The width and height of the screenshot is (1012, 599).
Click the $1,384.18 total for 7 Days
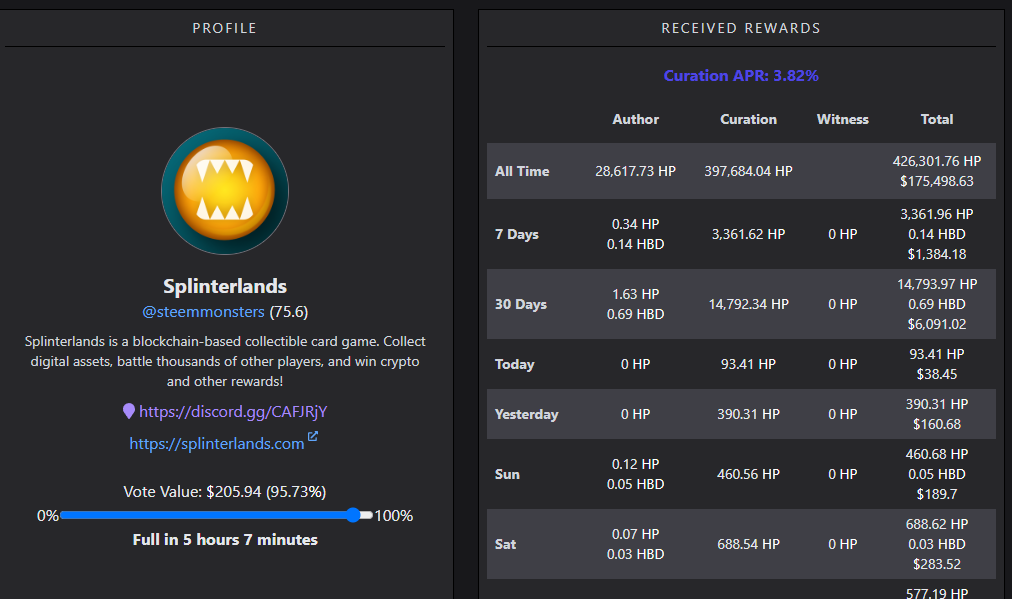point(937,254)
